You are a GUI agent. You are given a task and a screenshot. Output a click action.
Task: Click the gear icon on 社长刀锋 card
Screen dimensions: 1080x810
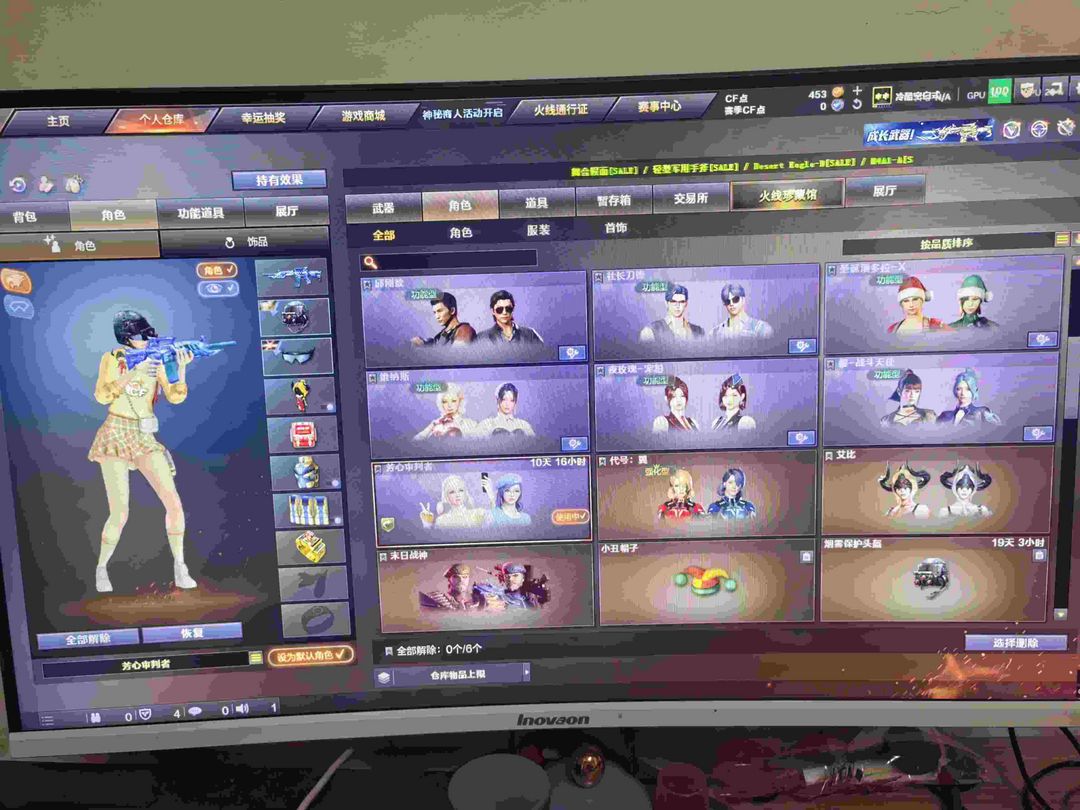coord(801,346)
